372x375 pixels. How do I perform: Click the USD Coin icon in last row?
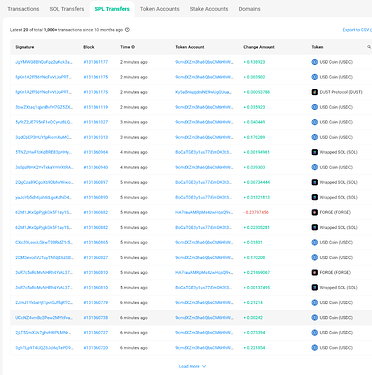(x=314, y=348)
